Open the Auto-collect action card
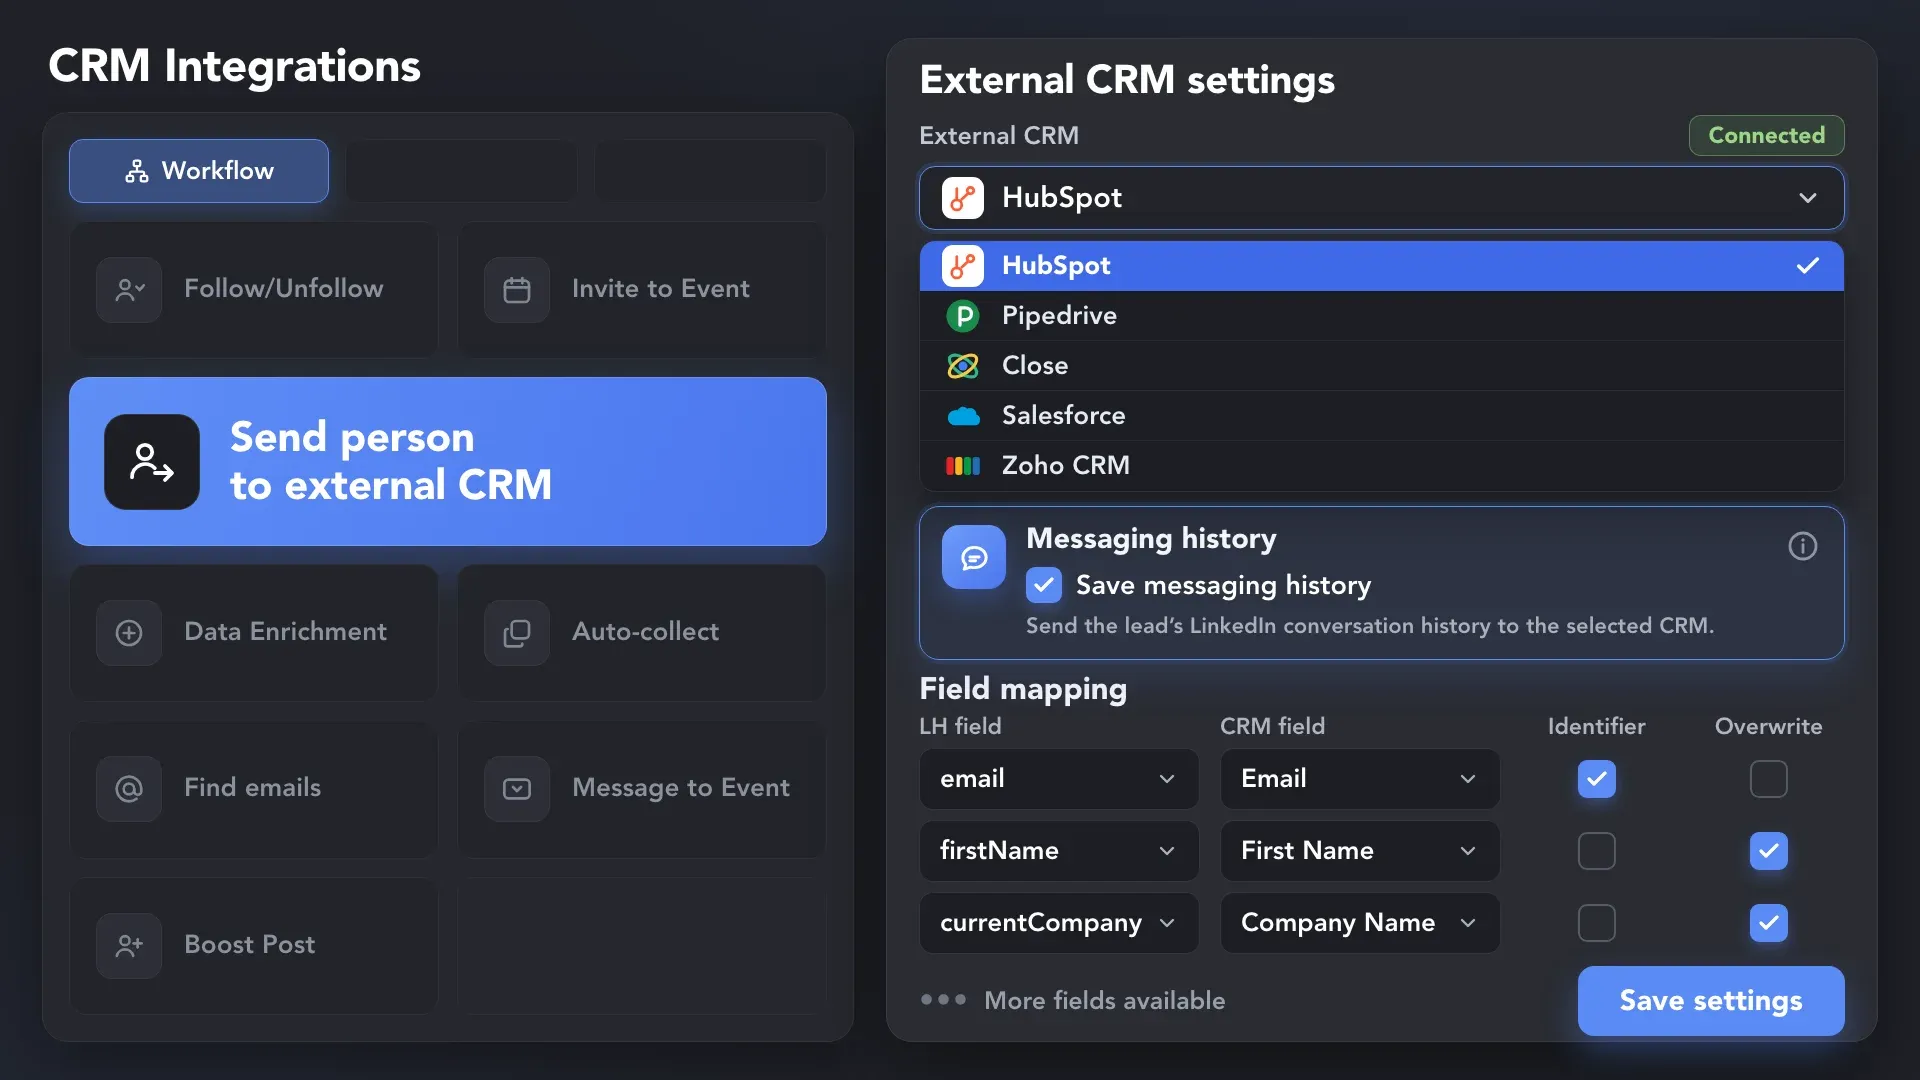The height and width of the screenshot is (1080, 1920). (642, 633)
